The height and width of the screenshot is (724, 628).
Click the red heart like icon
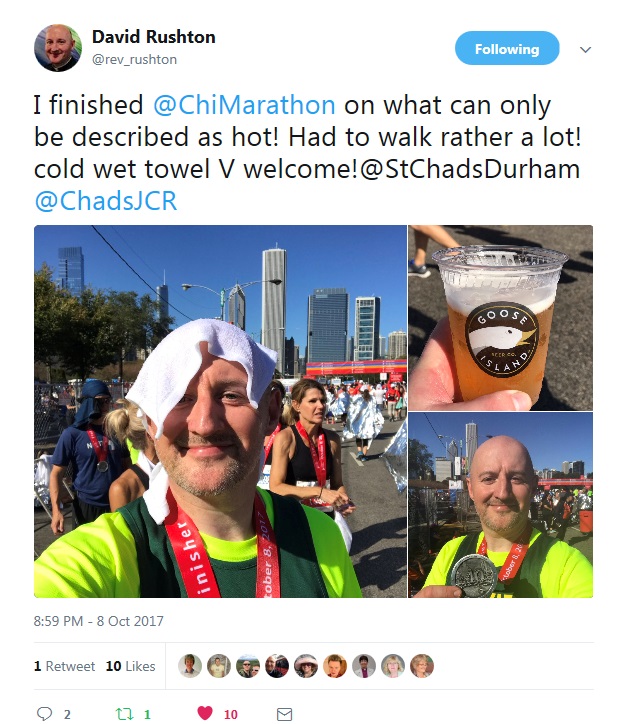pos(205,713)
